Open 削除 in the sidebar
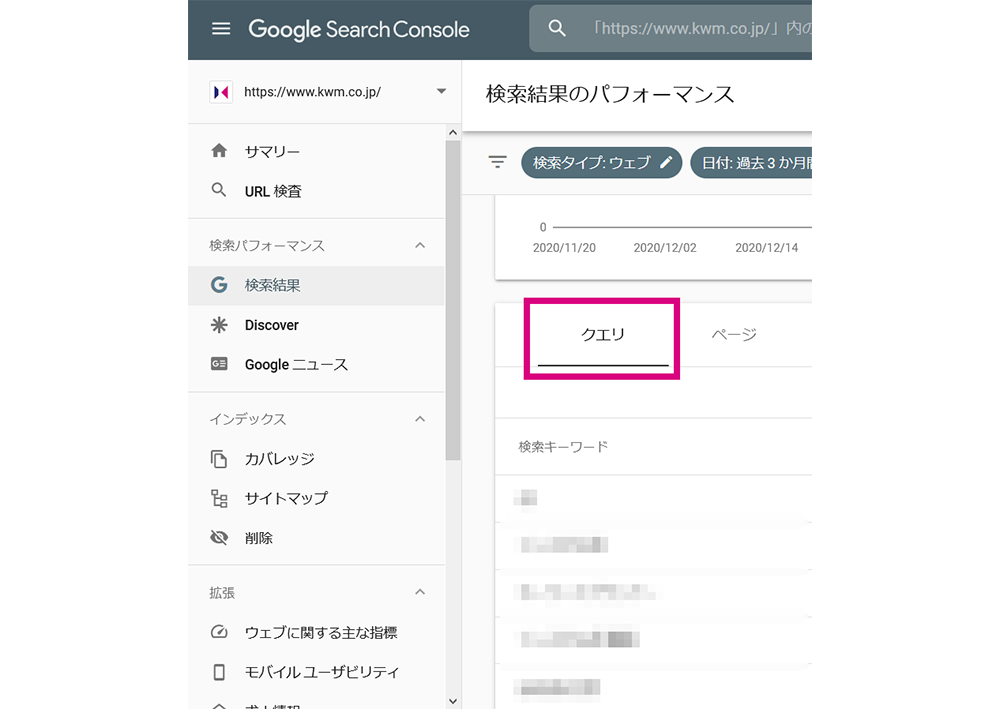The image size is (1000, 709). (x=316, y=538)
